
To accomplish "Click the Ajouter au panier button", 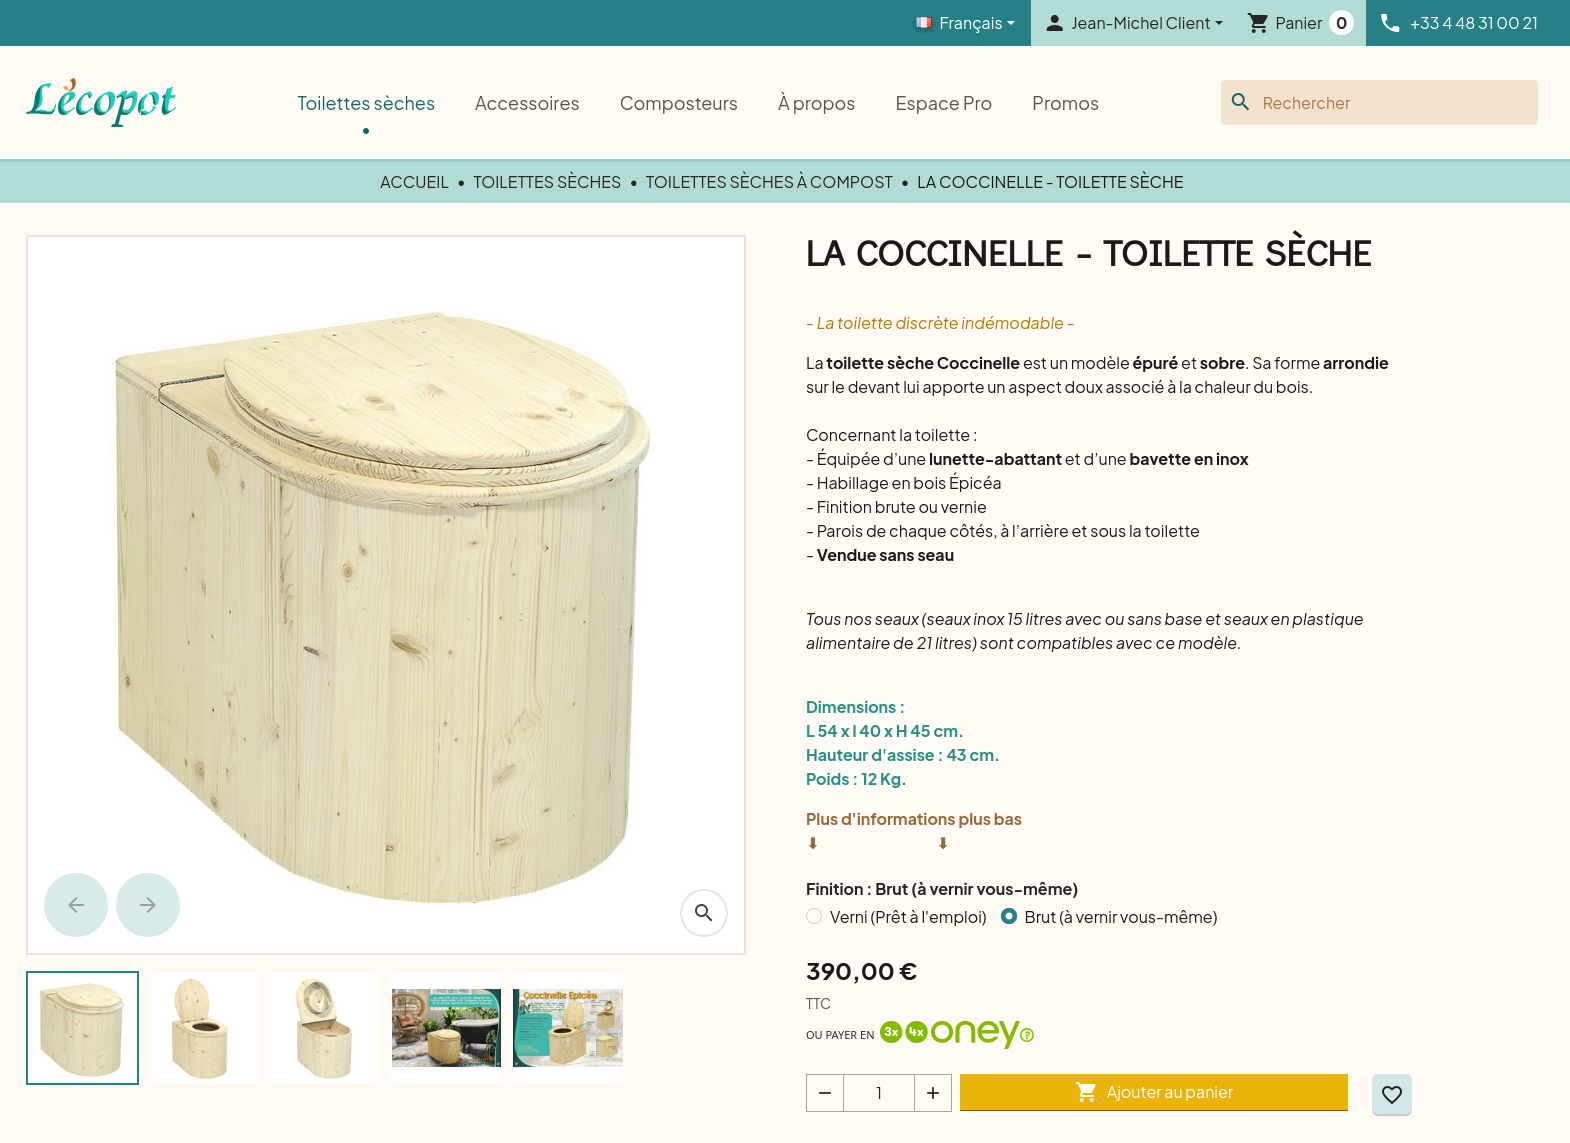I will tap(1153, 1092).
